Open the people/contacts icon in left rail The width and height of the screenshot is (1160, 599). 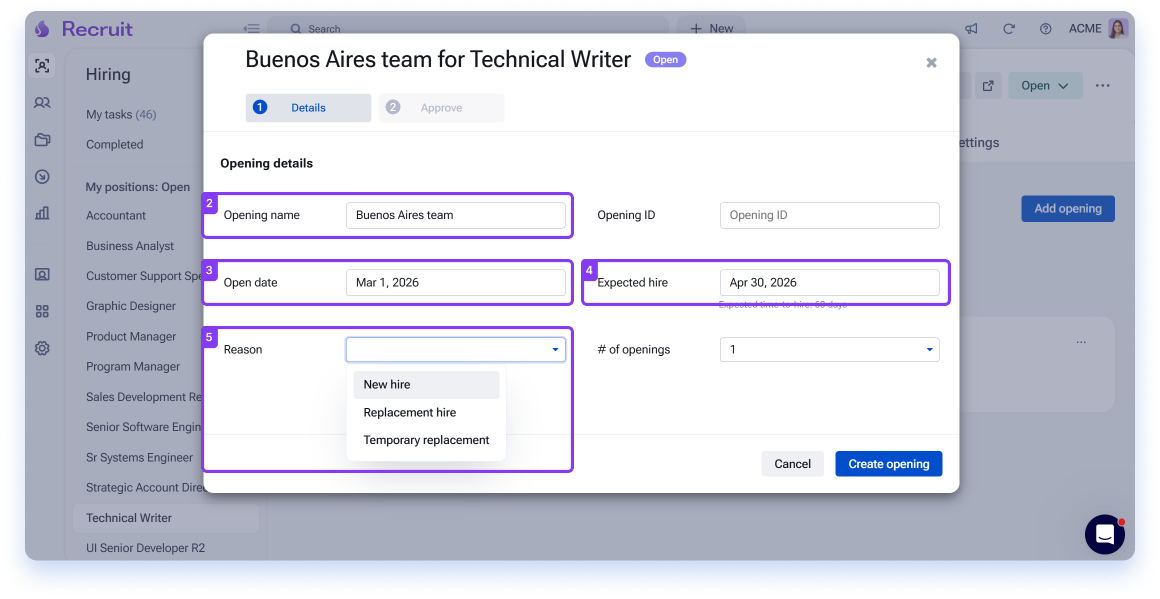click(x=42, y=103)
